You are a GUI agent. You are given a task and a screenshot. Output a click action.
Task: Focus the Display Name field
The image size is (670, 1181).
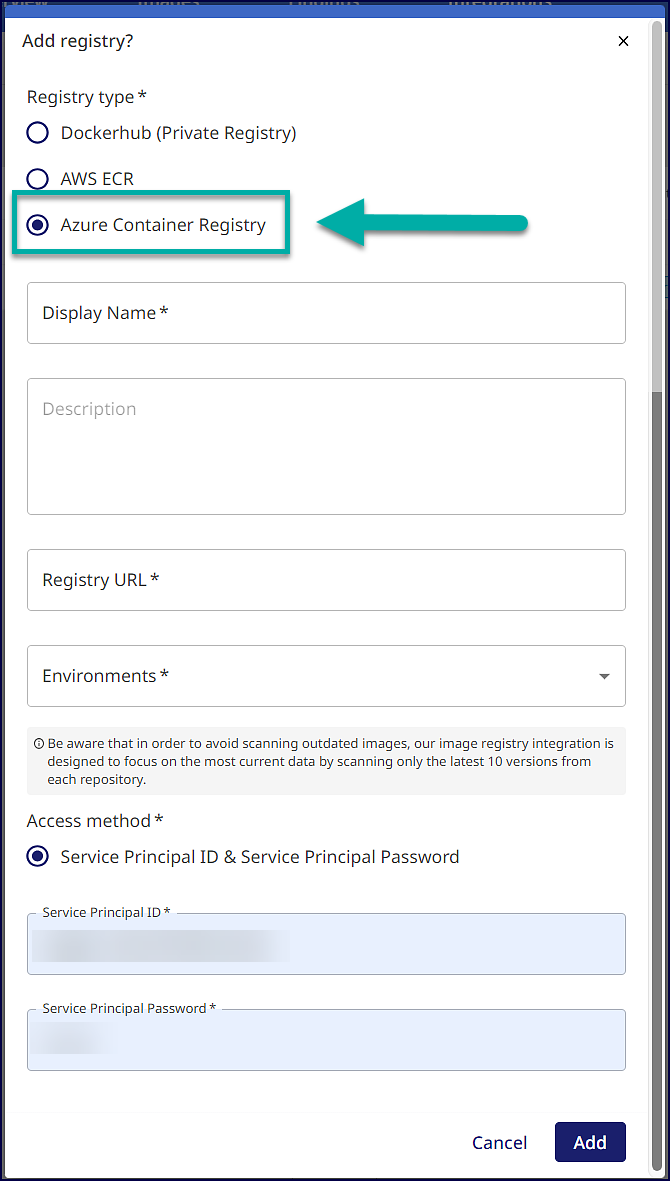click(x=326, y=313)
